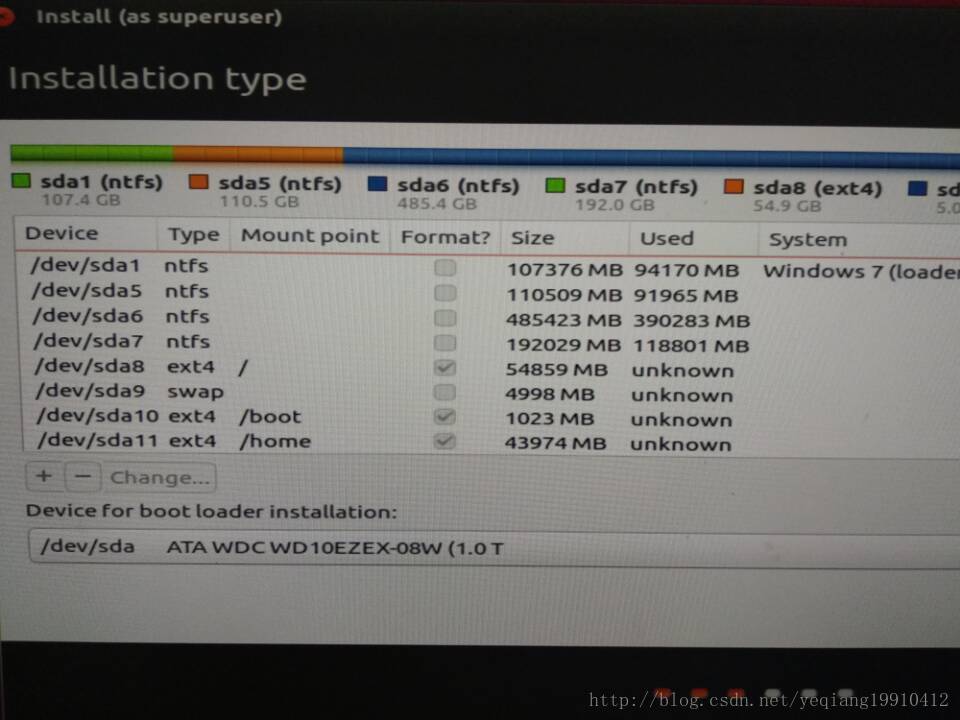Uncheck Format checkbox for /dev/sda10
Image resolution: width=960 pixels, height=720 pixels.
445,416
